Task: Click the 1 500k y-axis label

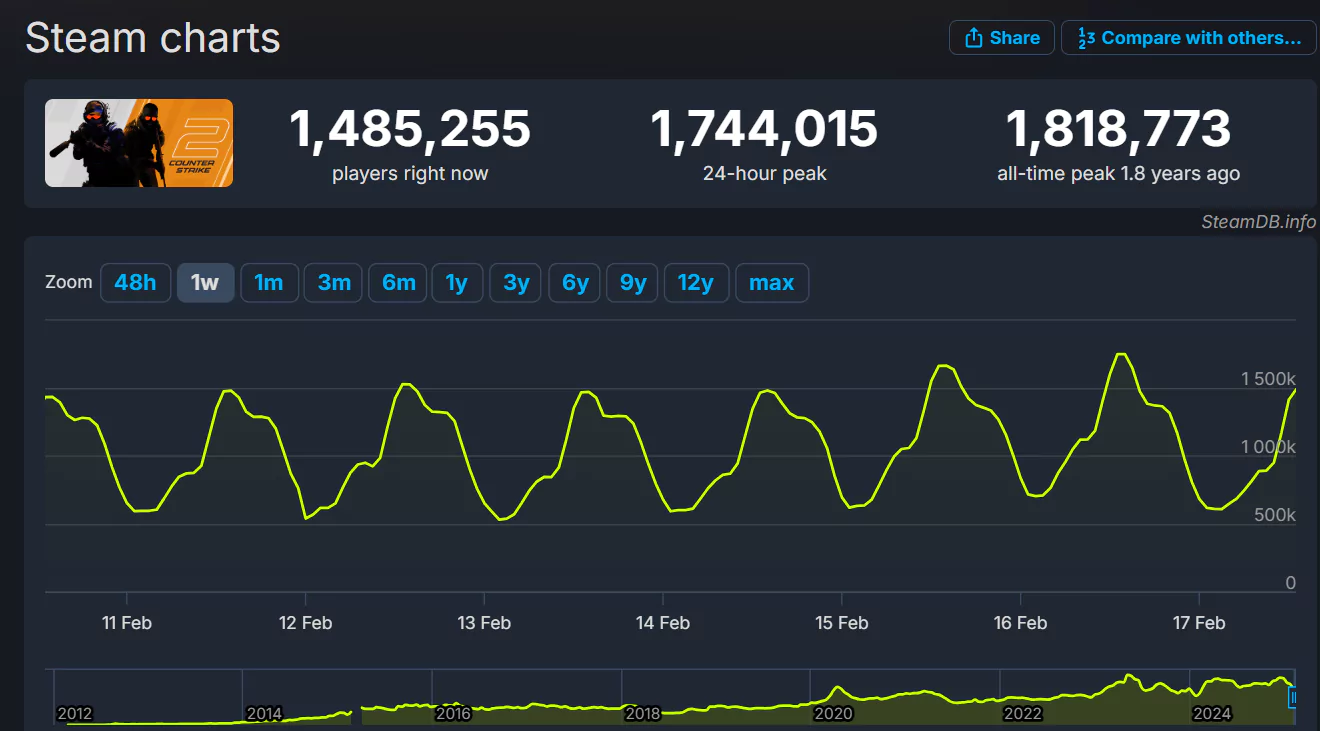Action: point(1268,379)
